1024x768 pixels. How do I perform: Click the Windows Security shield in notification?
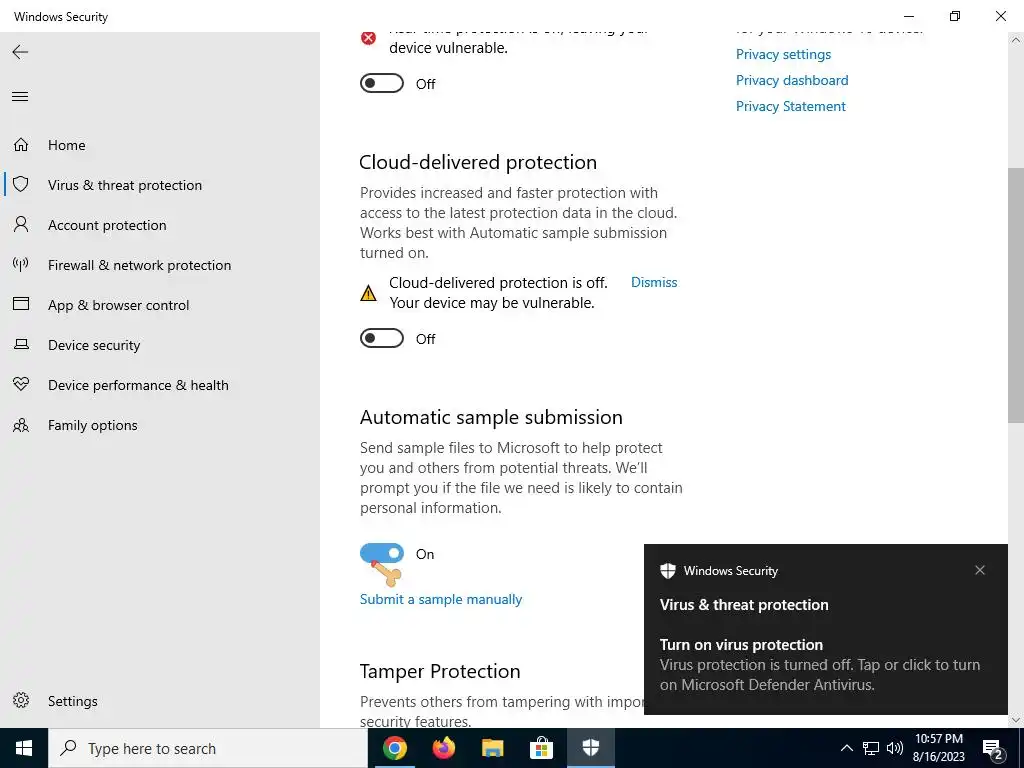pos(667,570)
